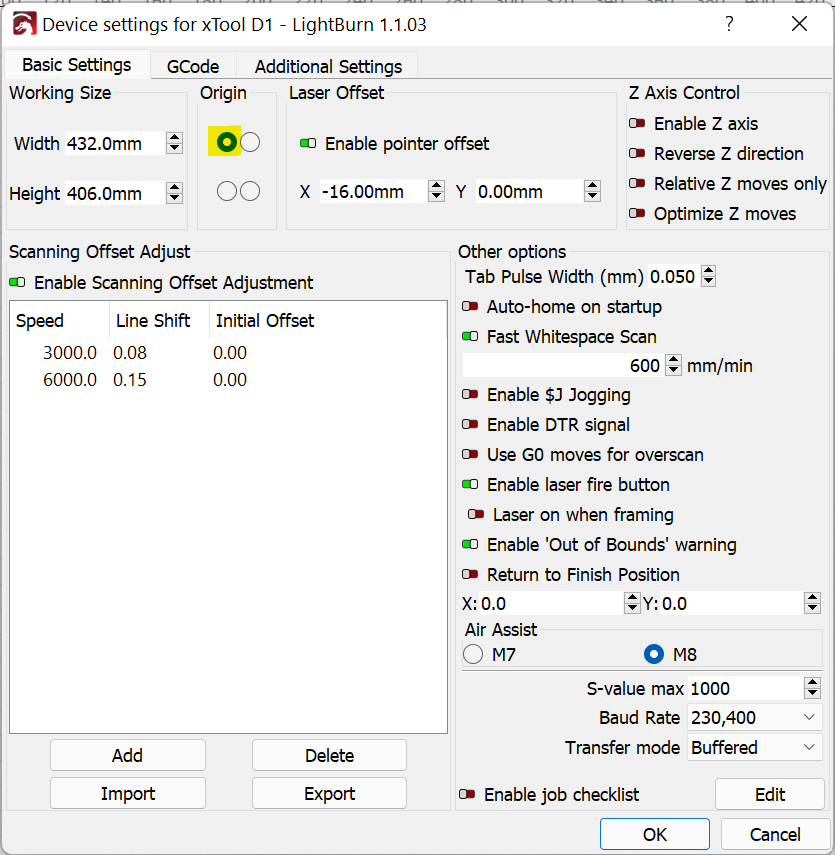835x855 pixels.
Task: Select M8 air assist option
Action: (x=654, y=654)
